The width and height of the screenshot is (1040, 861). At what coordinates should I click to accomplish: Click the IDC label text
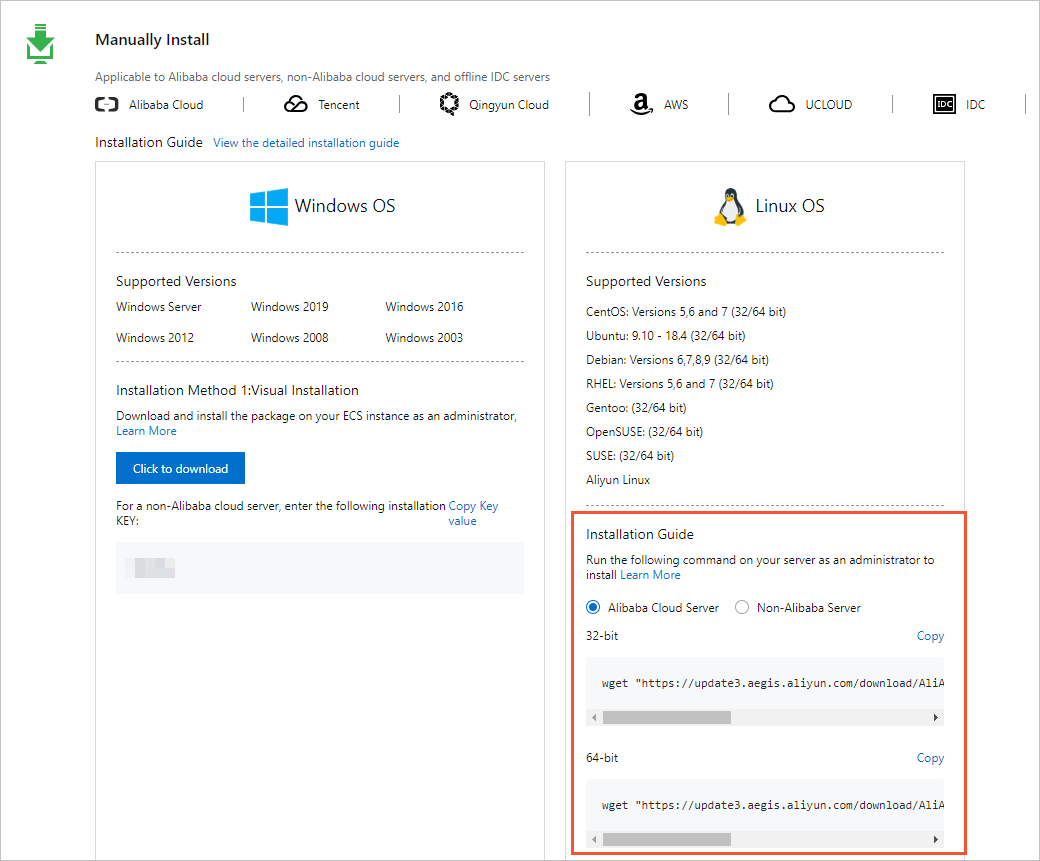pyautogui.click(x=975, y=105)
